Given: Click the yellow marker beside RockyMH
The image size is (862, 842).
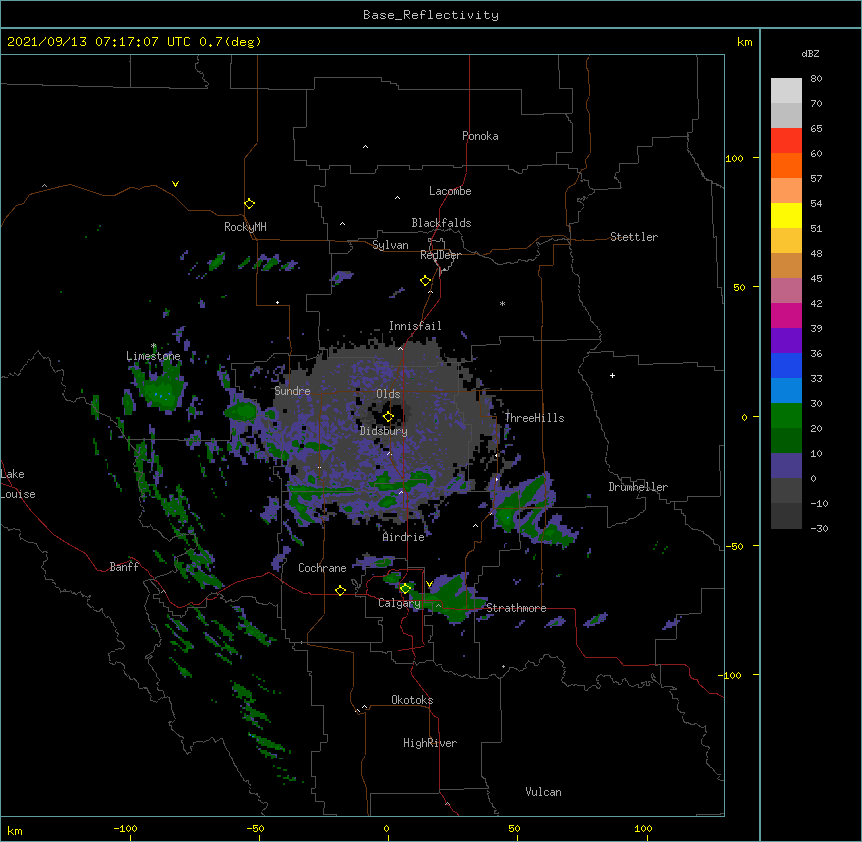Looking at the screenshot, I should 250,204.
